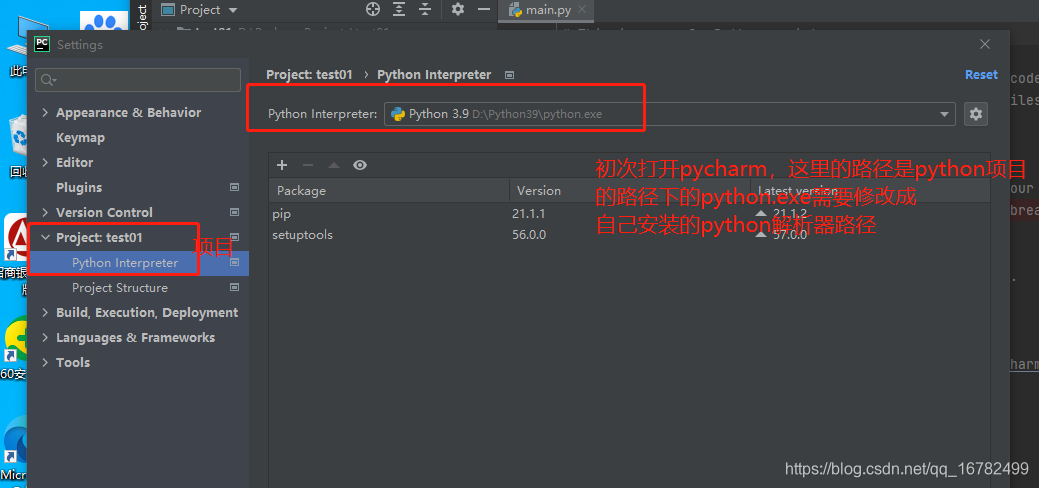Select Python Interpreter in the settings tree

coord(138,263)
